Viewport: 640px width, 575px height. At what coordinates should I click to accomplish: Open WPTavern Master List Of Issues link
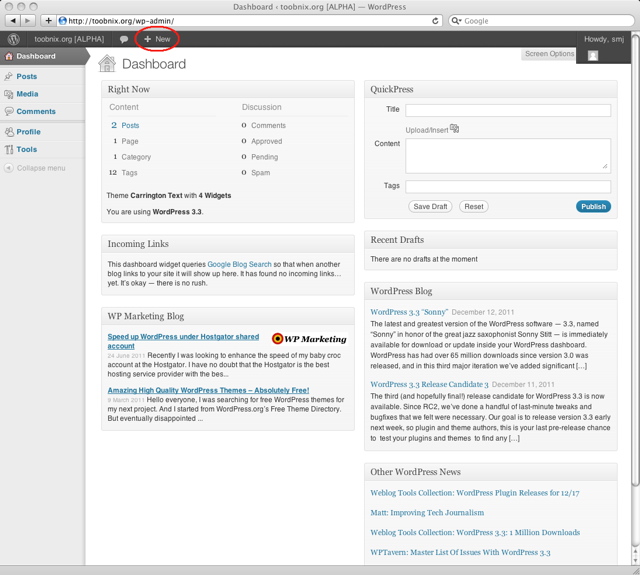460,552
